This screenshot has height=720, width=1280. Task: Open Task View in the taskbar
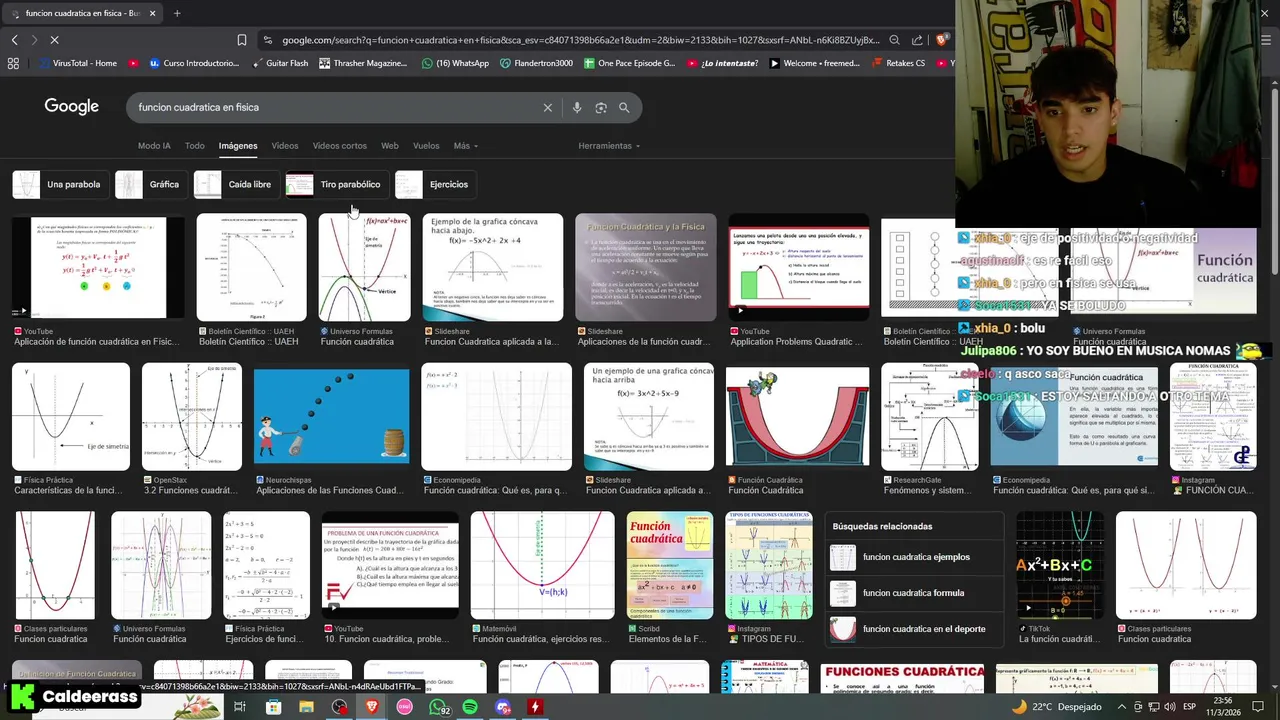tap(240, 707)
